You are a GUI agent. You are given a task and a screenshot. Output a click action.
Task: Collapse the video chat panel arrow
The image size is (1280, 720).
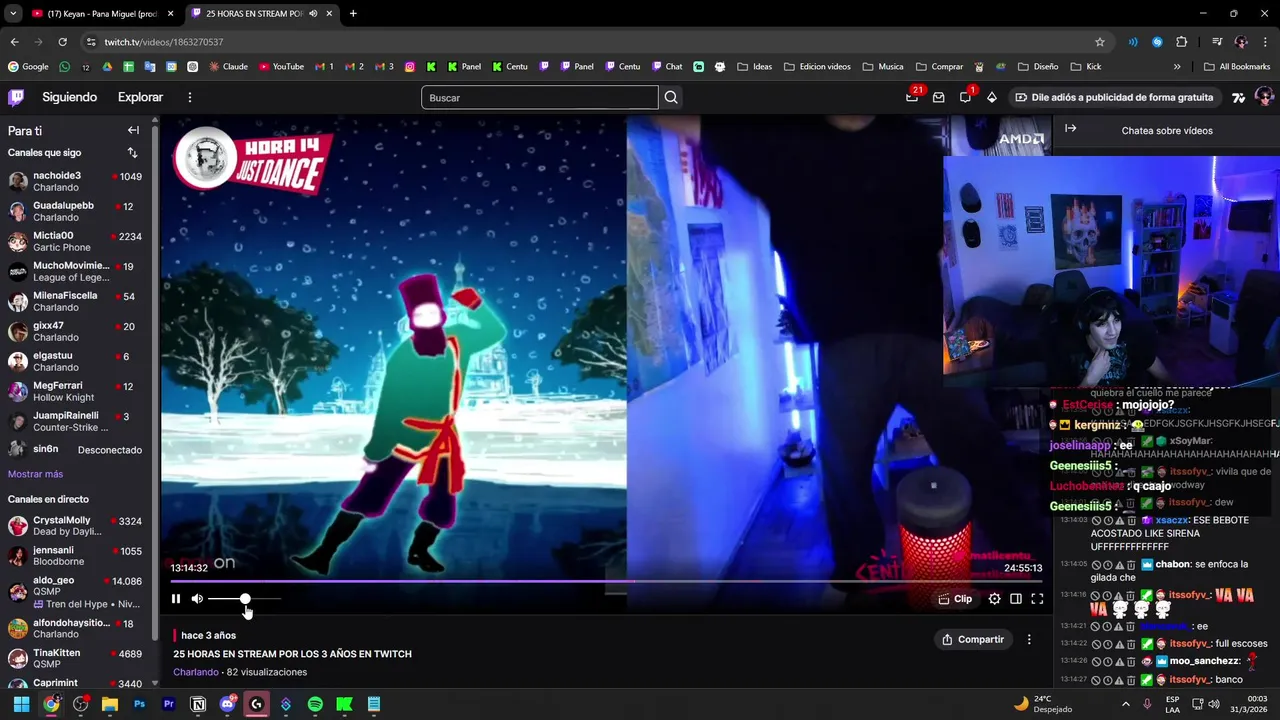[1070, 129]
